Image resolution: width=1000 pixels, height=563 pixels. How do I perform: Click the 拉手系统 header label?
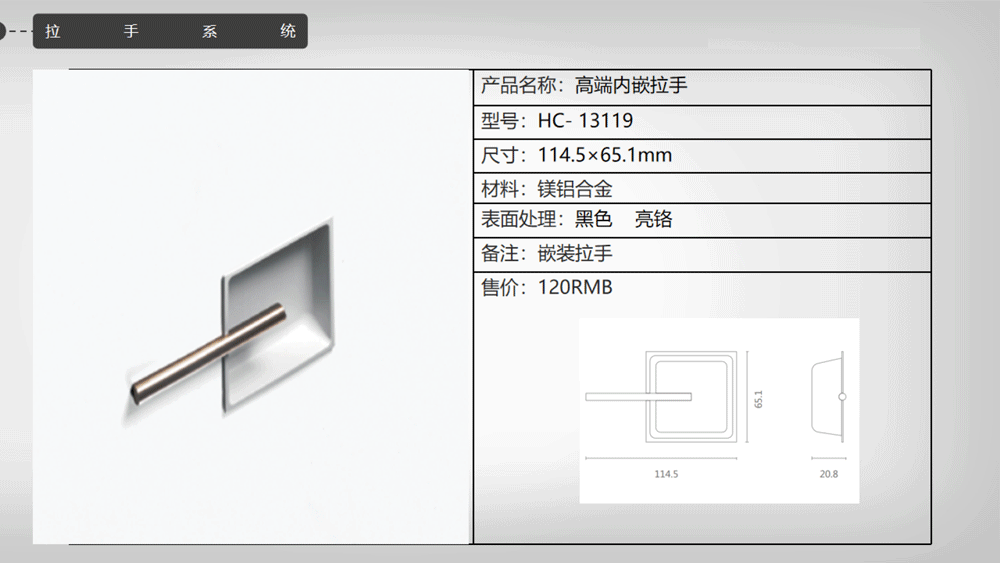click(x=170, y=31)
